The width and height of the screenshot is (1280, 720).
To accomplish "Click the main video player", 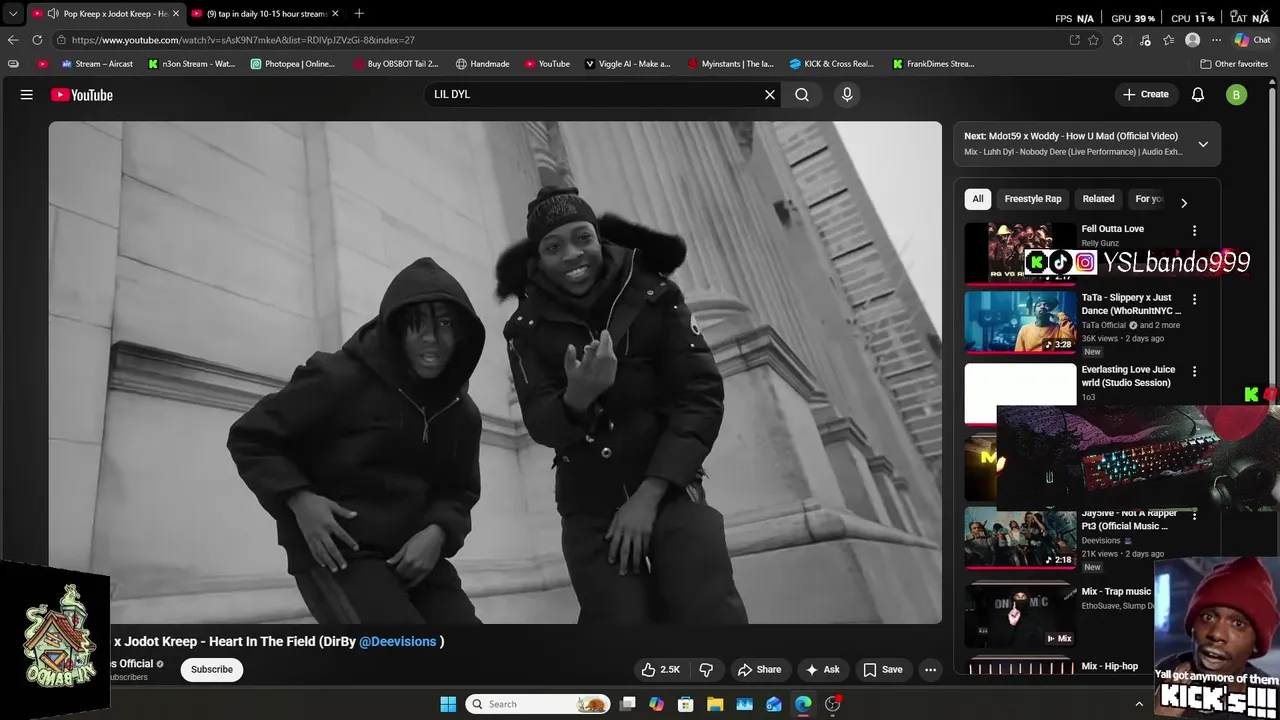I will (495, 373).
